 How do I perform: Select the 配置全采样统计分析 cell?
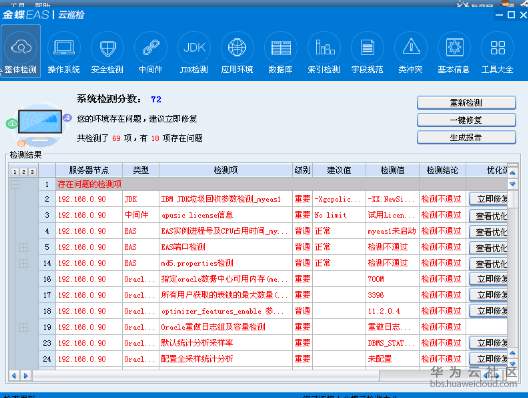tap(226, 359)
